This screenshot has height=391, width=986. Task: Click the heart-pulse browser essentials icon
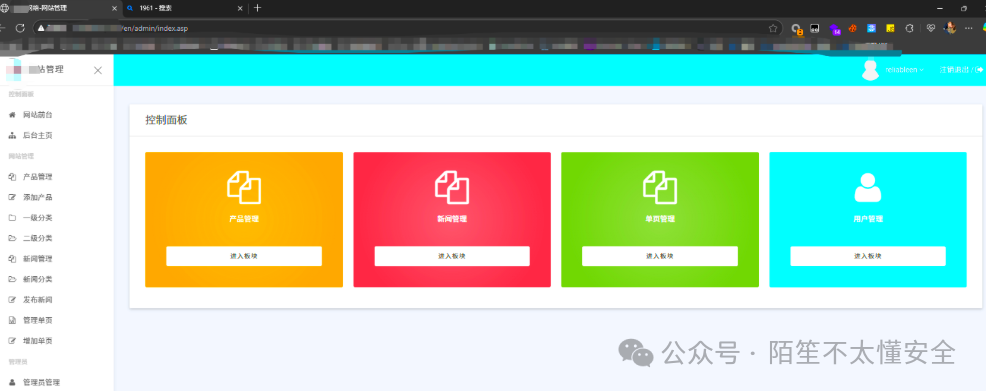click(x=931, y=28)
